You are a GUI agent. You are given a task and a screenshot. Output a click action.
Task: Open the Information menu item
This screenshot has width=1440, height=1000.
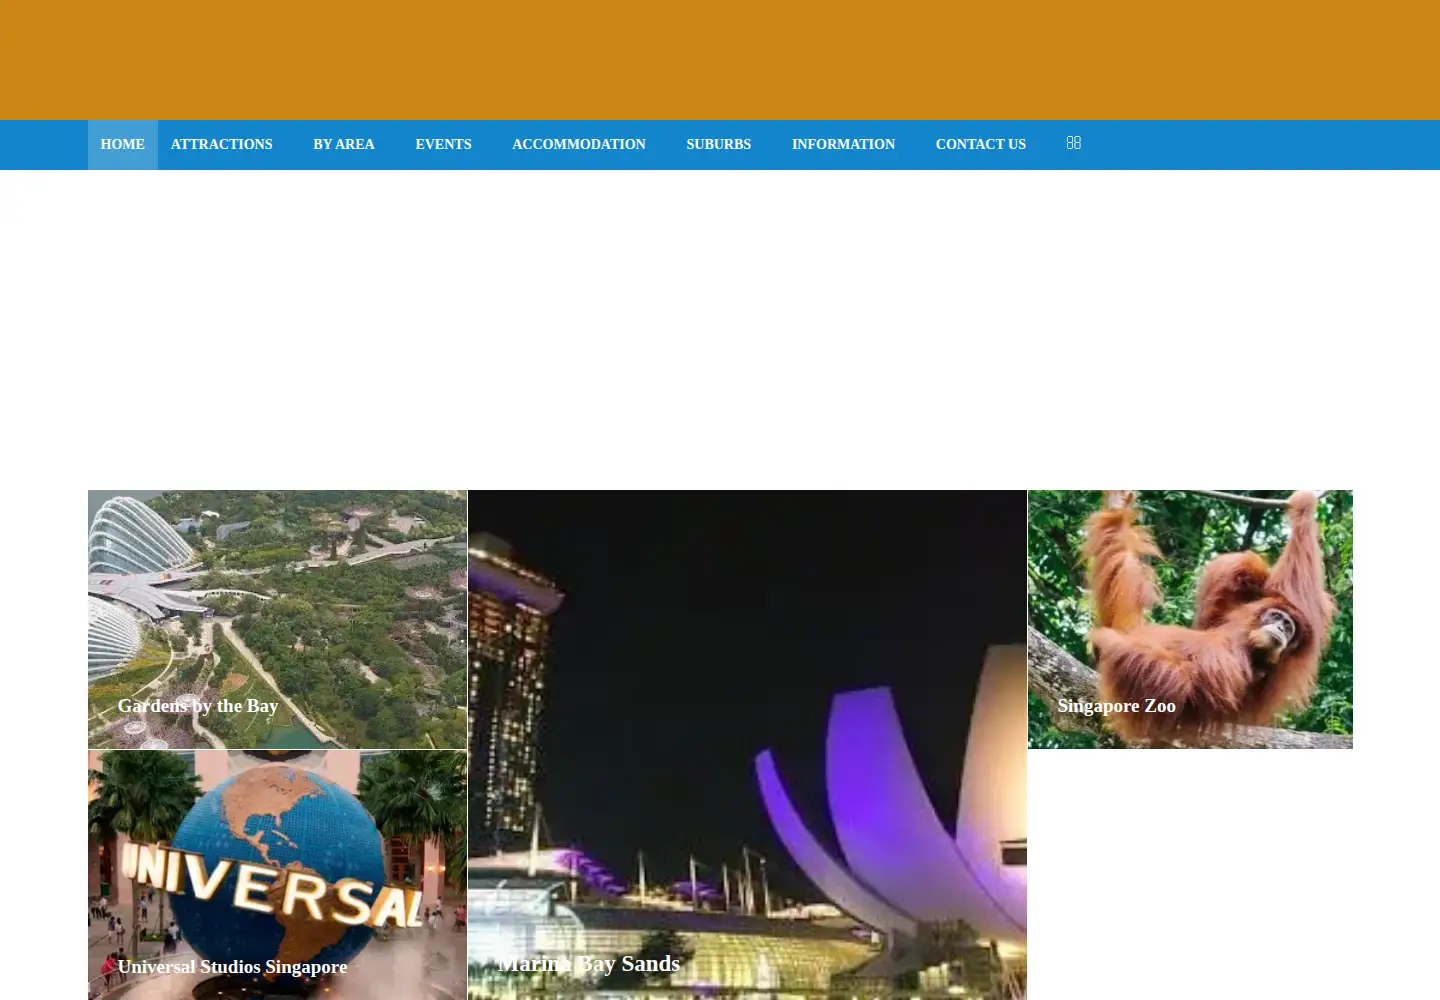pos(843,145)
